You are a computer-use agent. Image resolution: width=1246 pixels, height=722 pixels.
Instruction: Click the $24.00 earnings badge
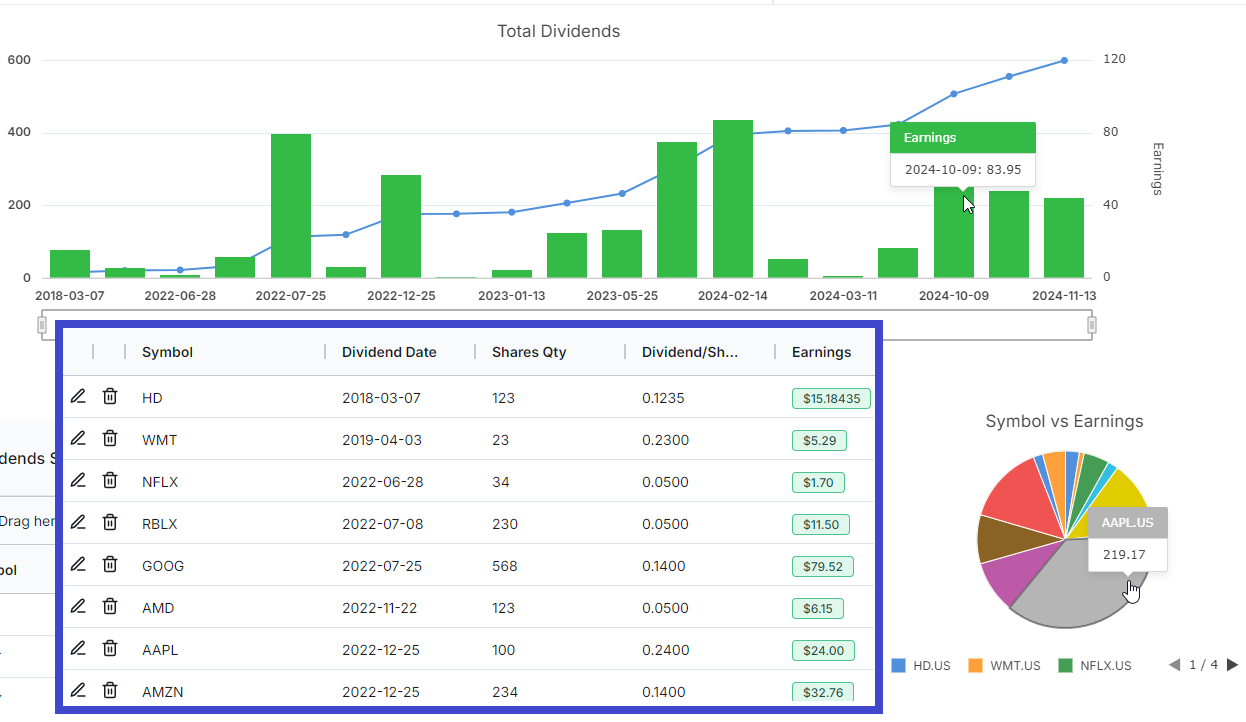coord(823,650)
